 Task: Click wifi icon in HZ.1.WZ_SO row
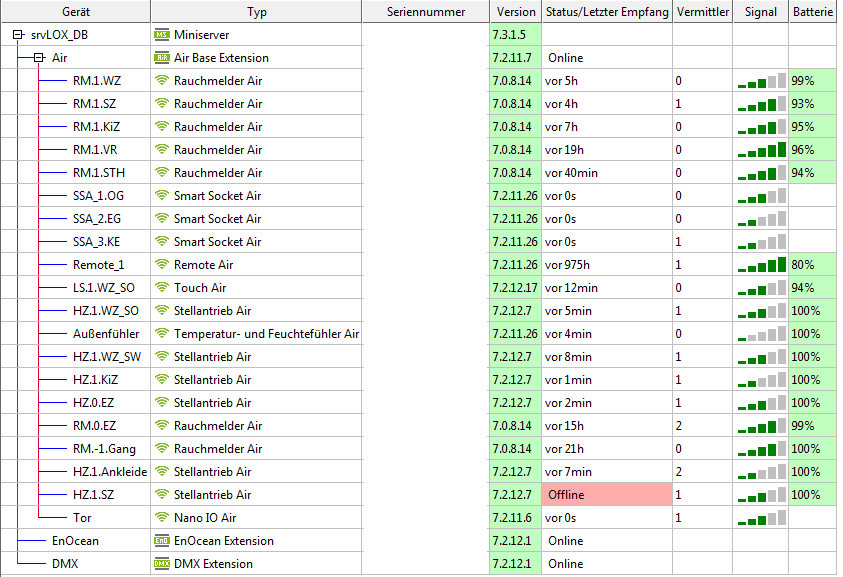(162, 311)
